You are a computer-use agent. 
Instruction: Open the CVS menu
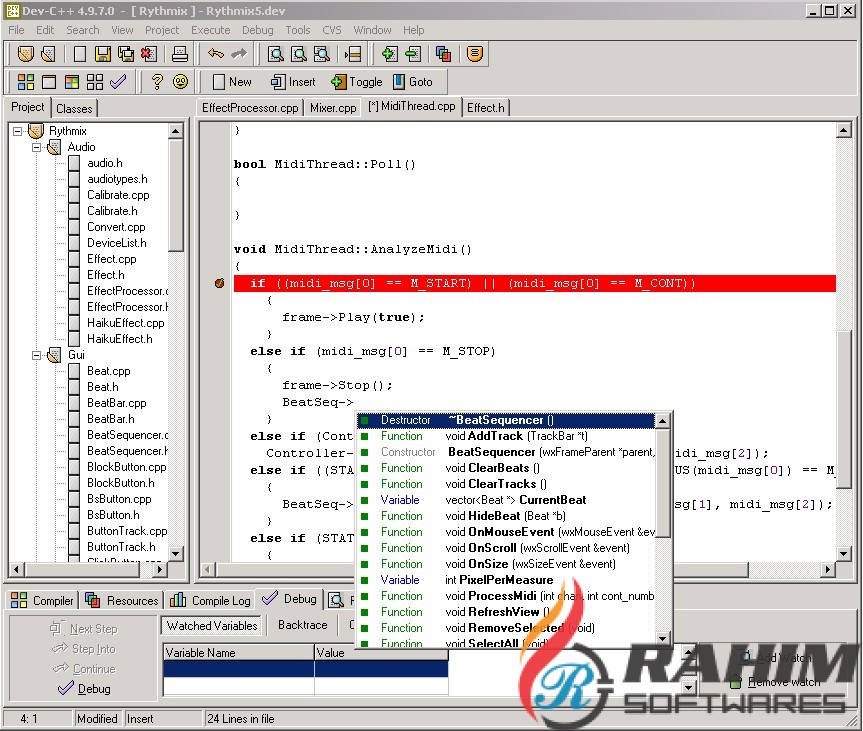(x=332, y=30)
